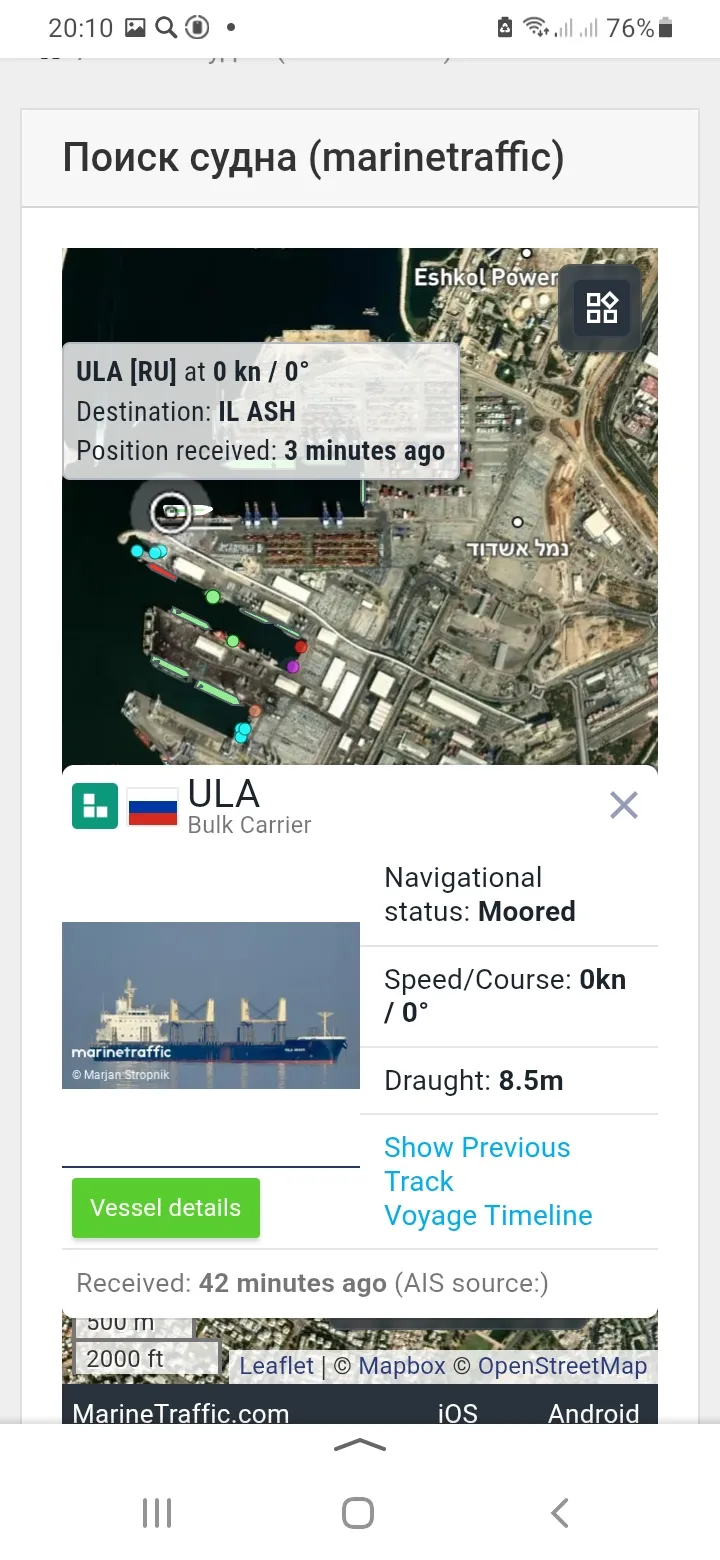
Task: Select the purple vessel dot on map
Action: [293, 666]
